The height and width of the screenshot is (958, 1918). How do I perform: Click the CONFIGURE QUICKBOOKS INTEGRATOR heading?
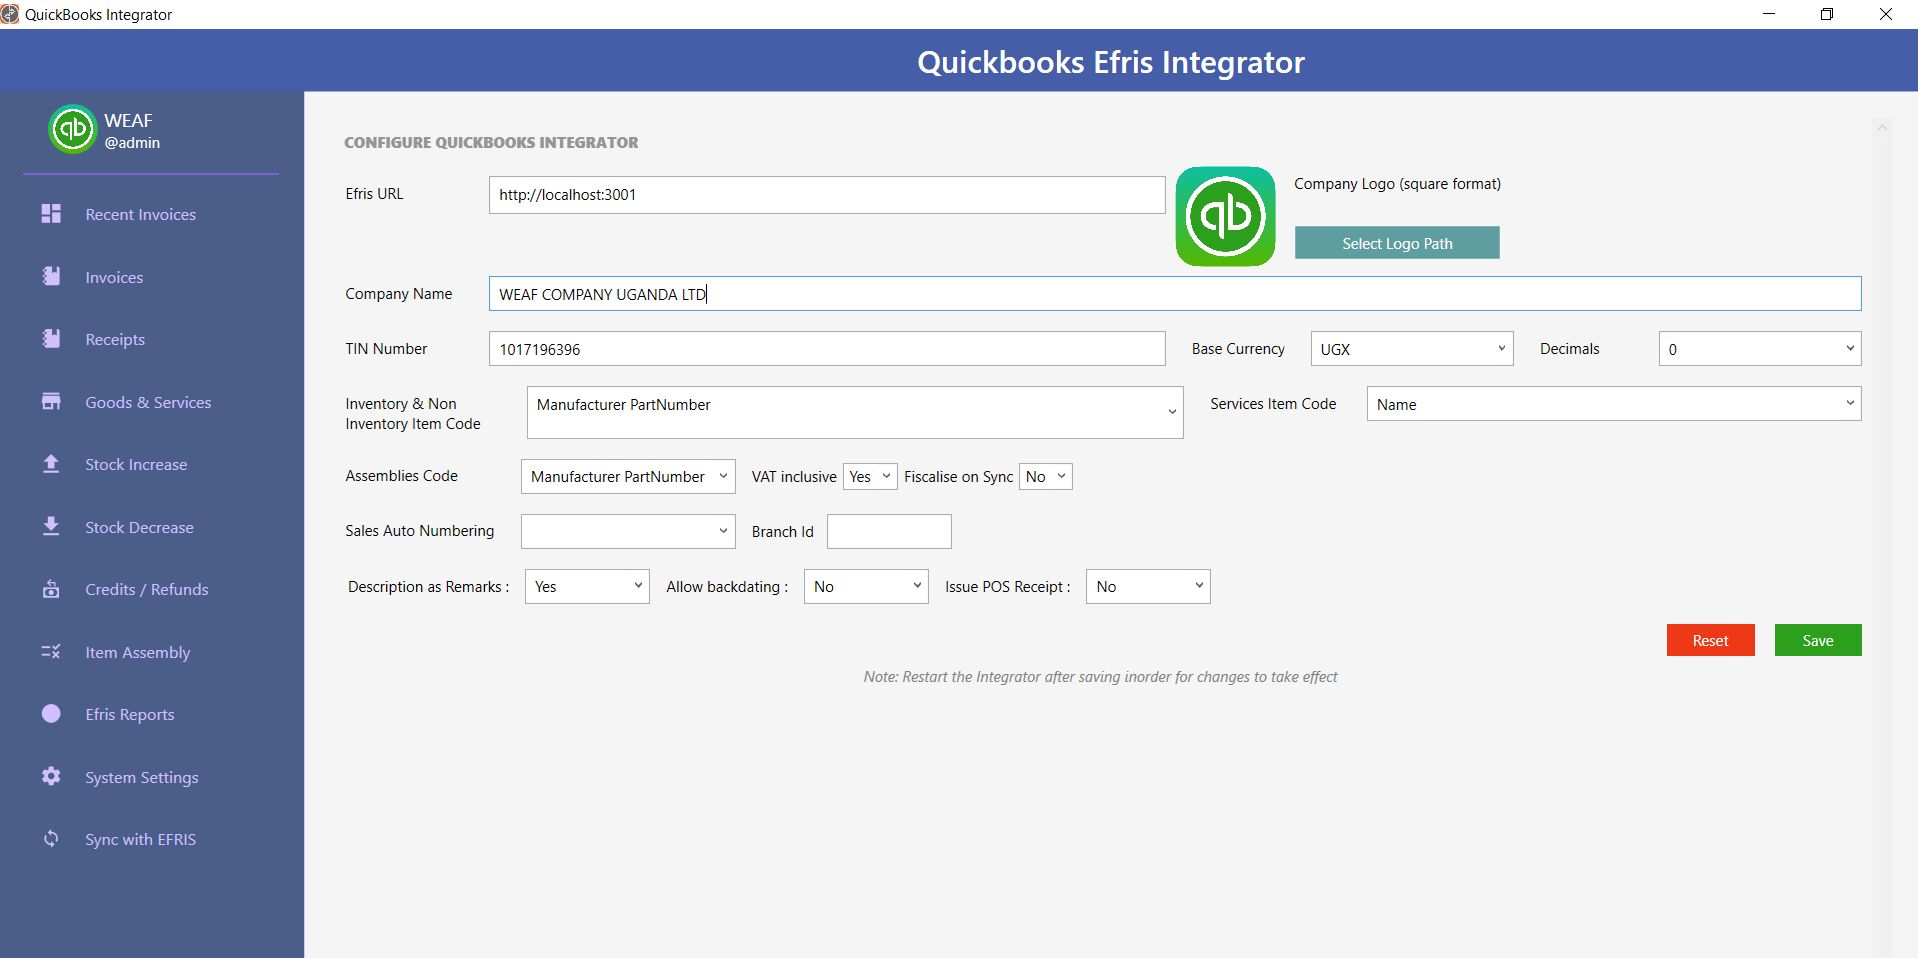pyautogui.click(x=491, y=143)
